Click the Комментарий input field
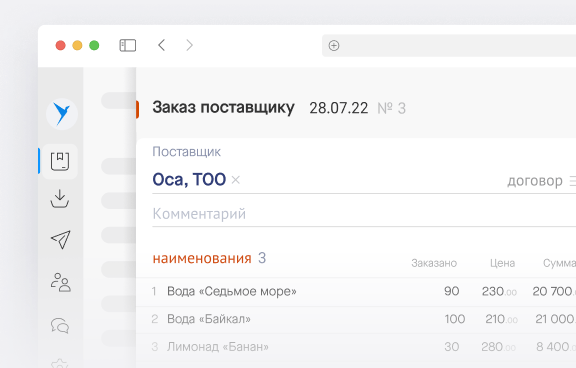 (x=364, y=214)
